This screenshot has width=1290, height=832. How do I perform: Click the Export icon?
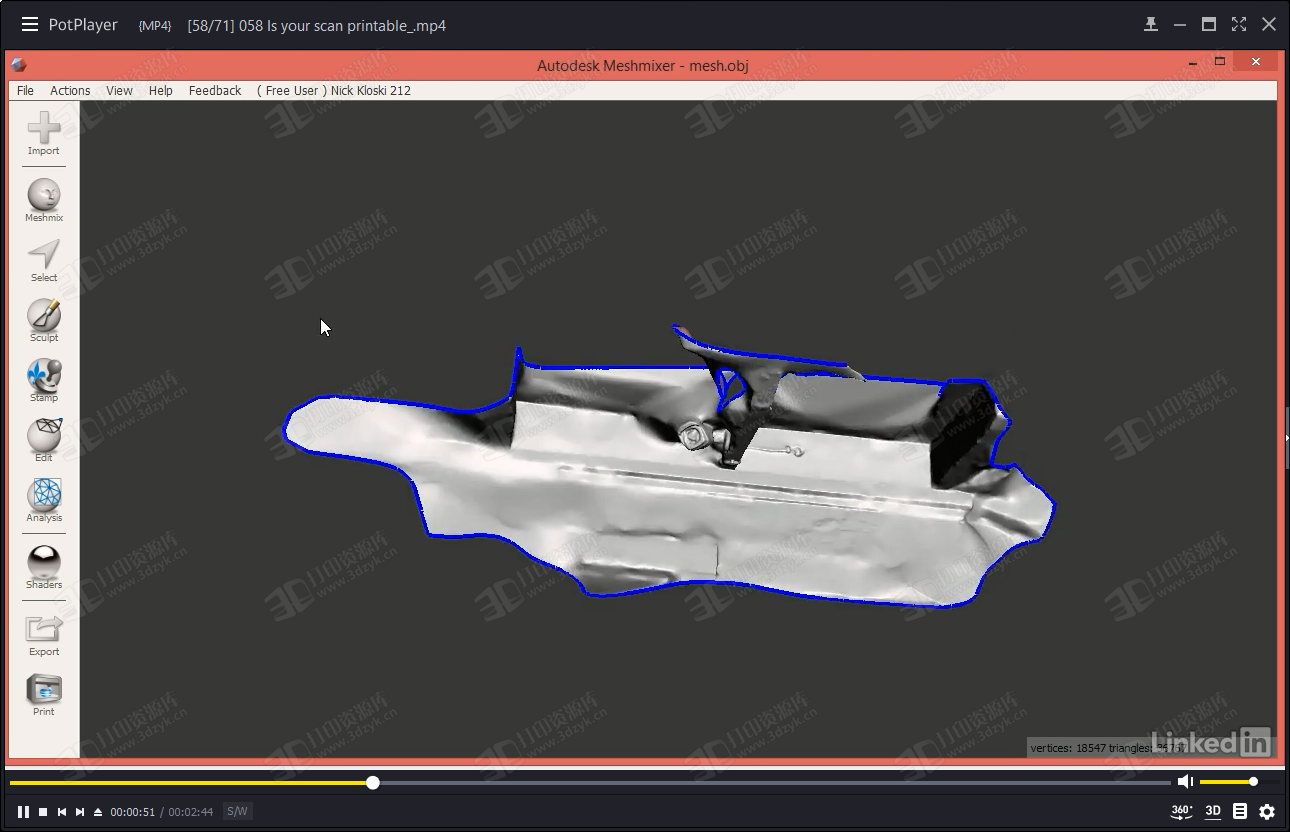coord(44,634)
